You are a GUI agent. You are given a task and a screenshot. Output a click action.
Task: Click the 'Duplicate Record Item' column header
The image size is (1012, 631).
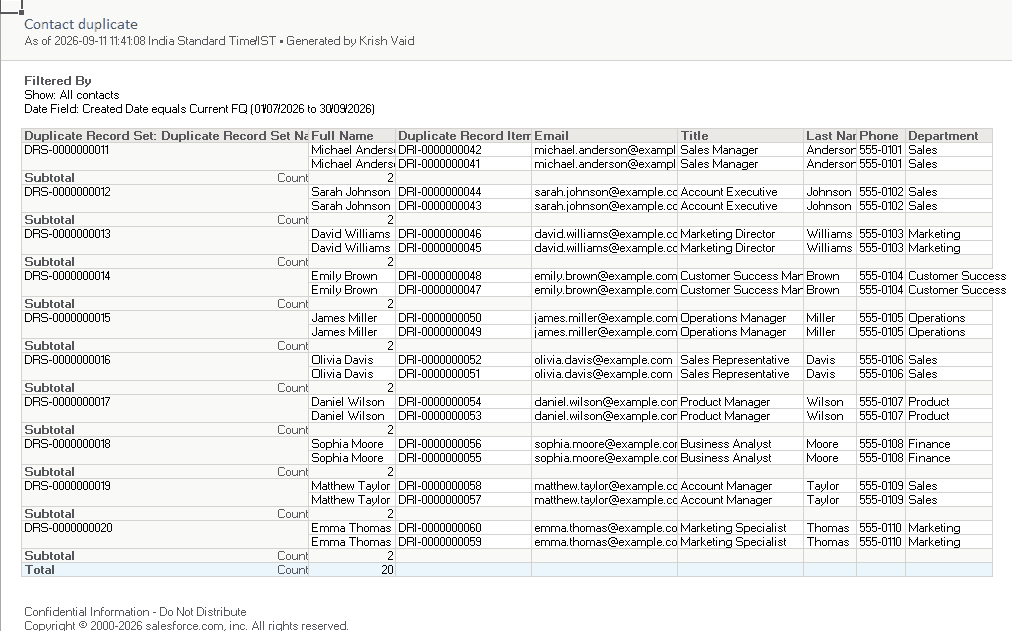click(x=464, y=136)
